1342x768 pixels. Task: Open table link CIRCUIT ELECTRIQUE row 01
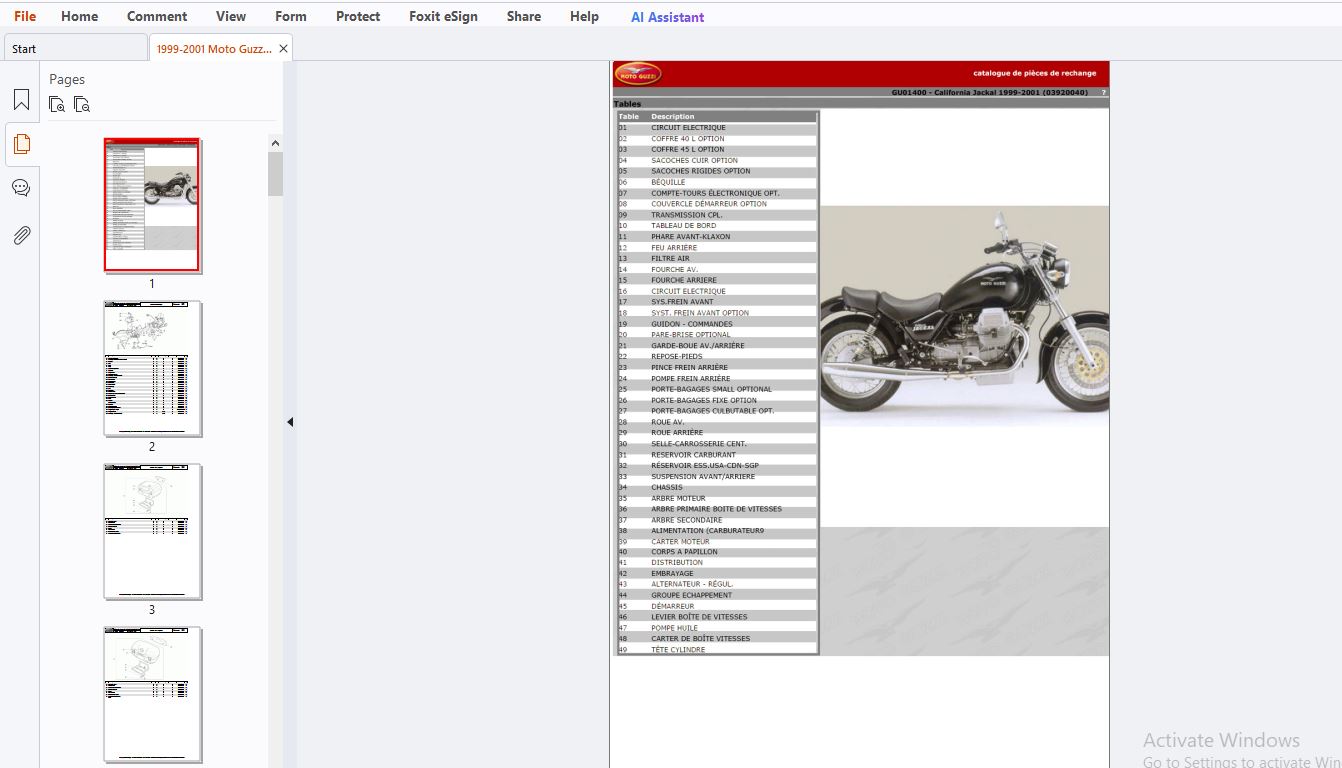[688, 127]
